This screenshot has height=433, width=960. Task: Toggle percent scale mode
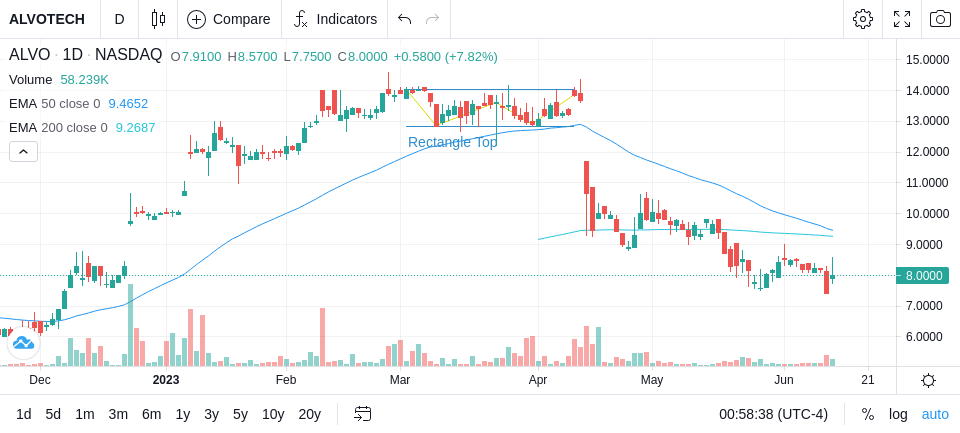(868, 415)
